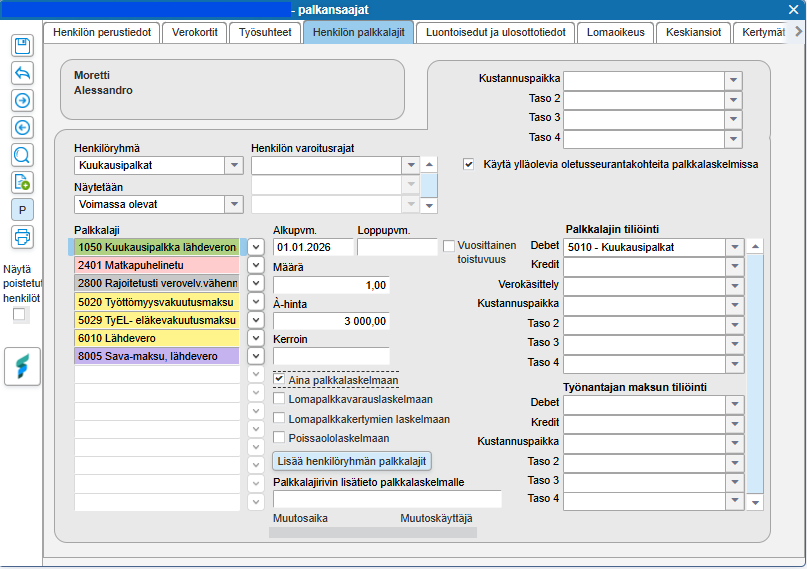Open Verokäsittely dropdown

pos(734,286)
